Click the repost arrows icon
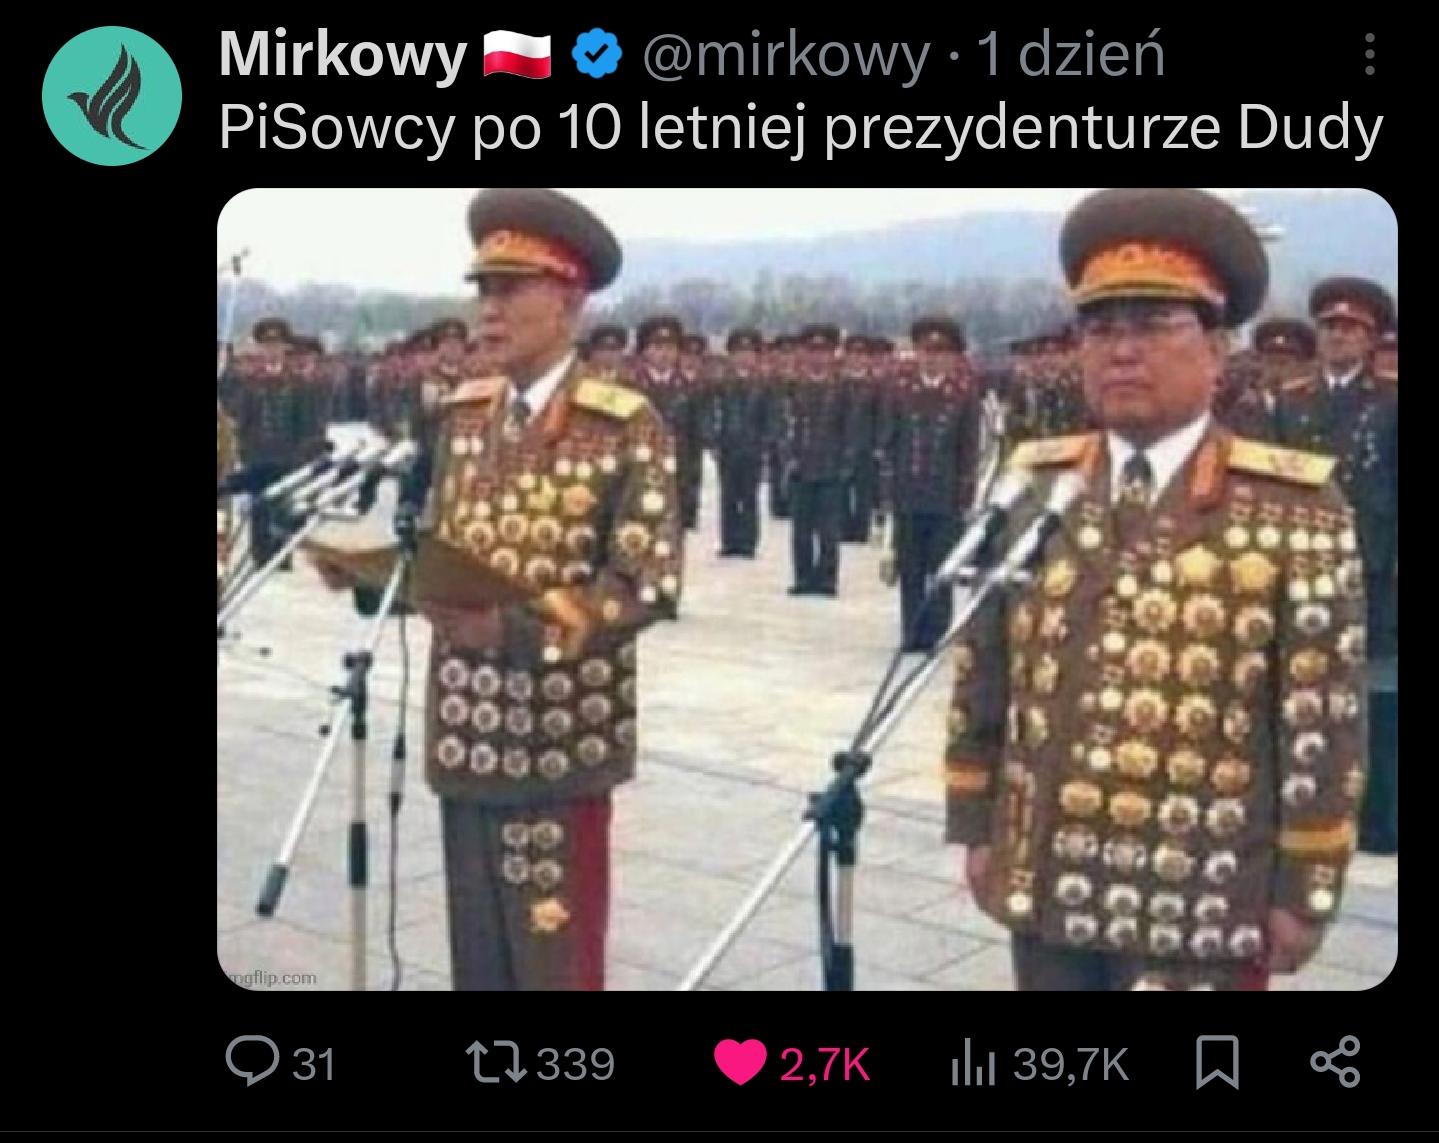Image resolution: width=1439 pixels, height=1143 pixels. (x=496, y=1063)
